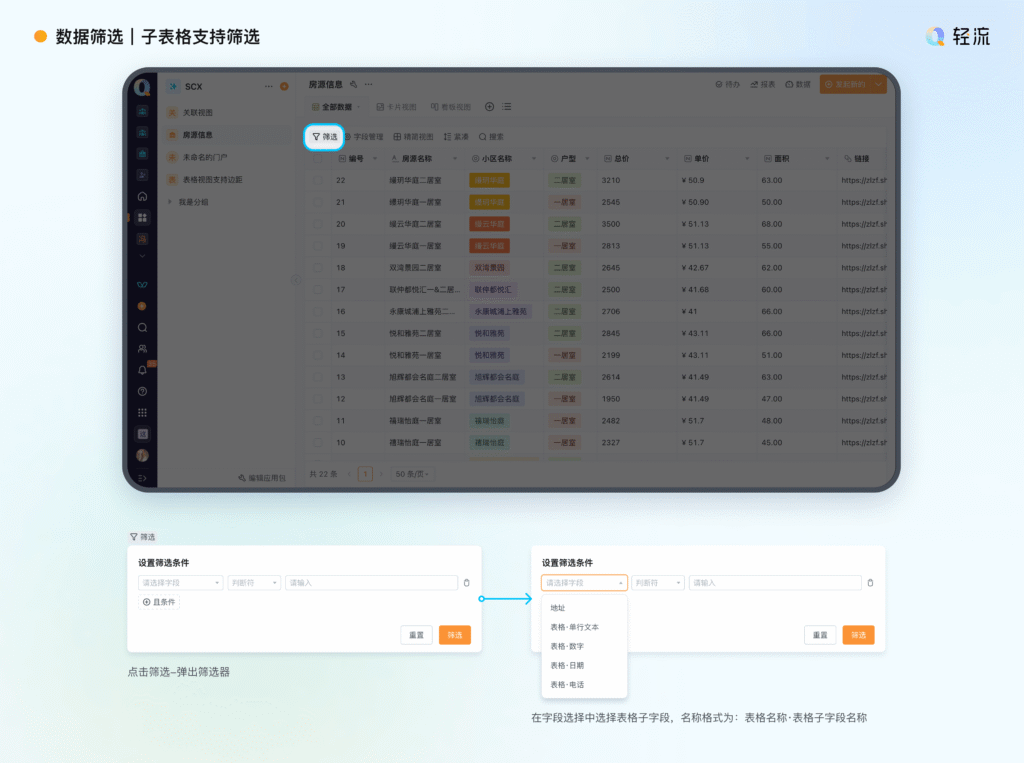
Task: Click the highlighted 筛选 filter button
Action: coord(325,136)
